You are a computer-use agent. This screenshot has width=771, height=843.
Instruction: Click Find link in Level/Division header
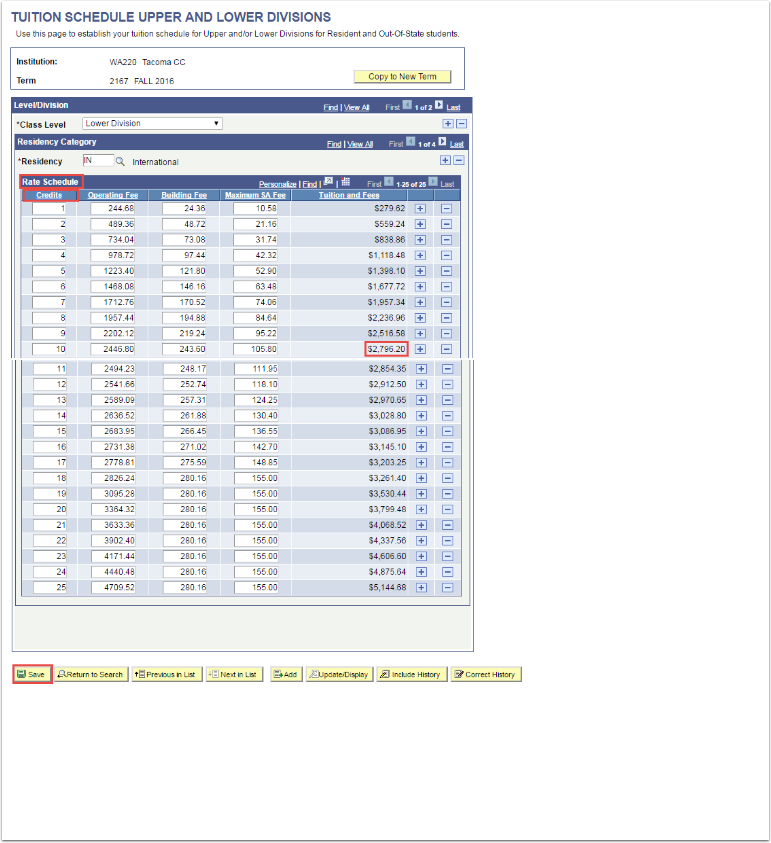(331, 108)
